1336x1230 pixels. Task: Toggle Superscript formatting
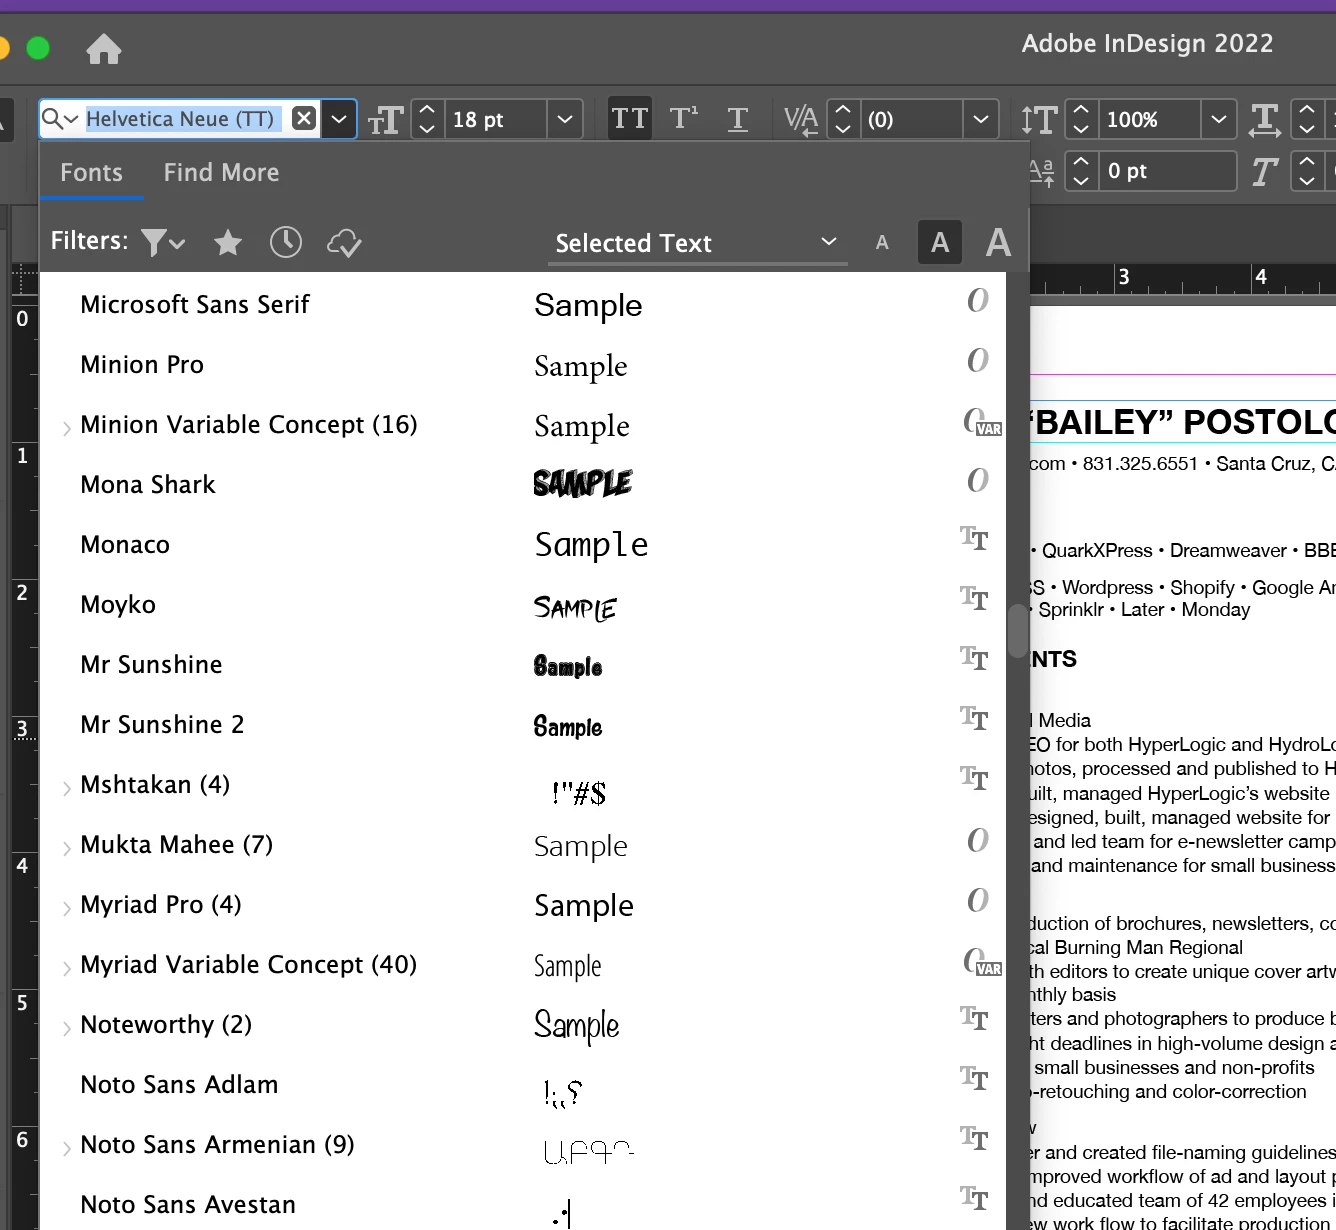coord(684,119)
